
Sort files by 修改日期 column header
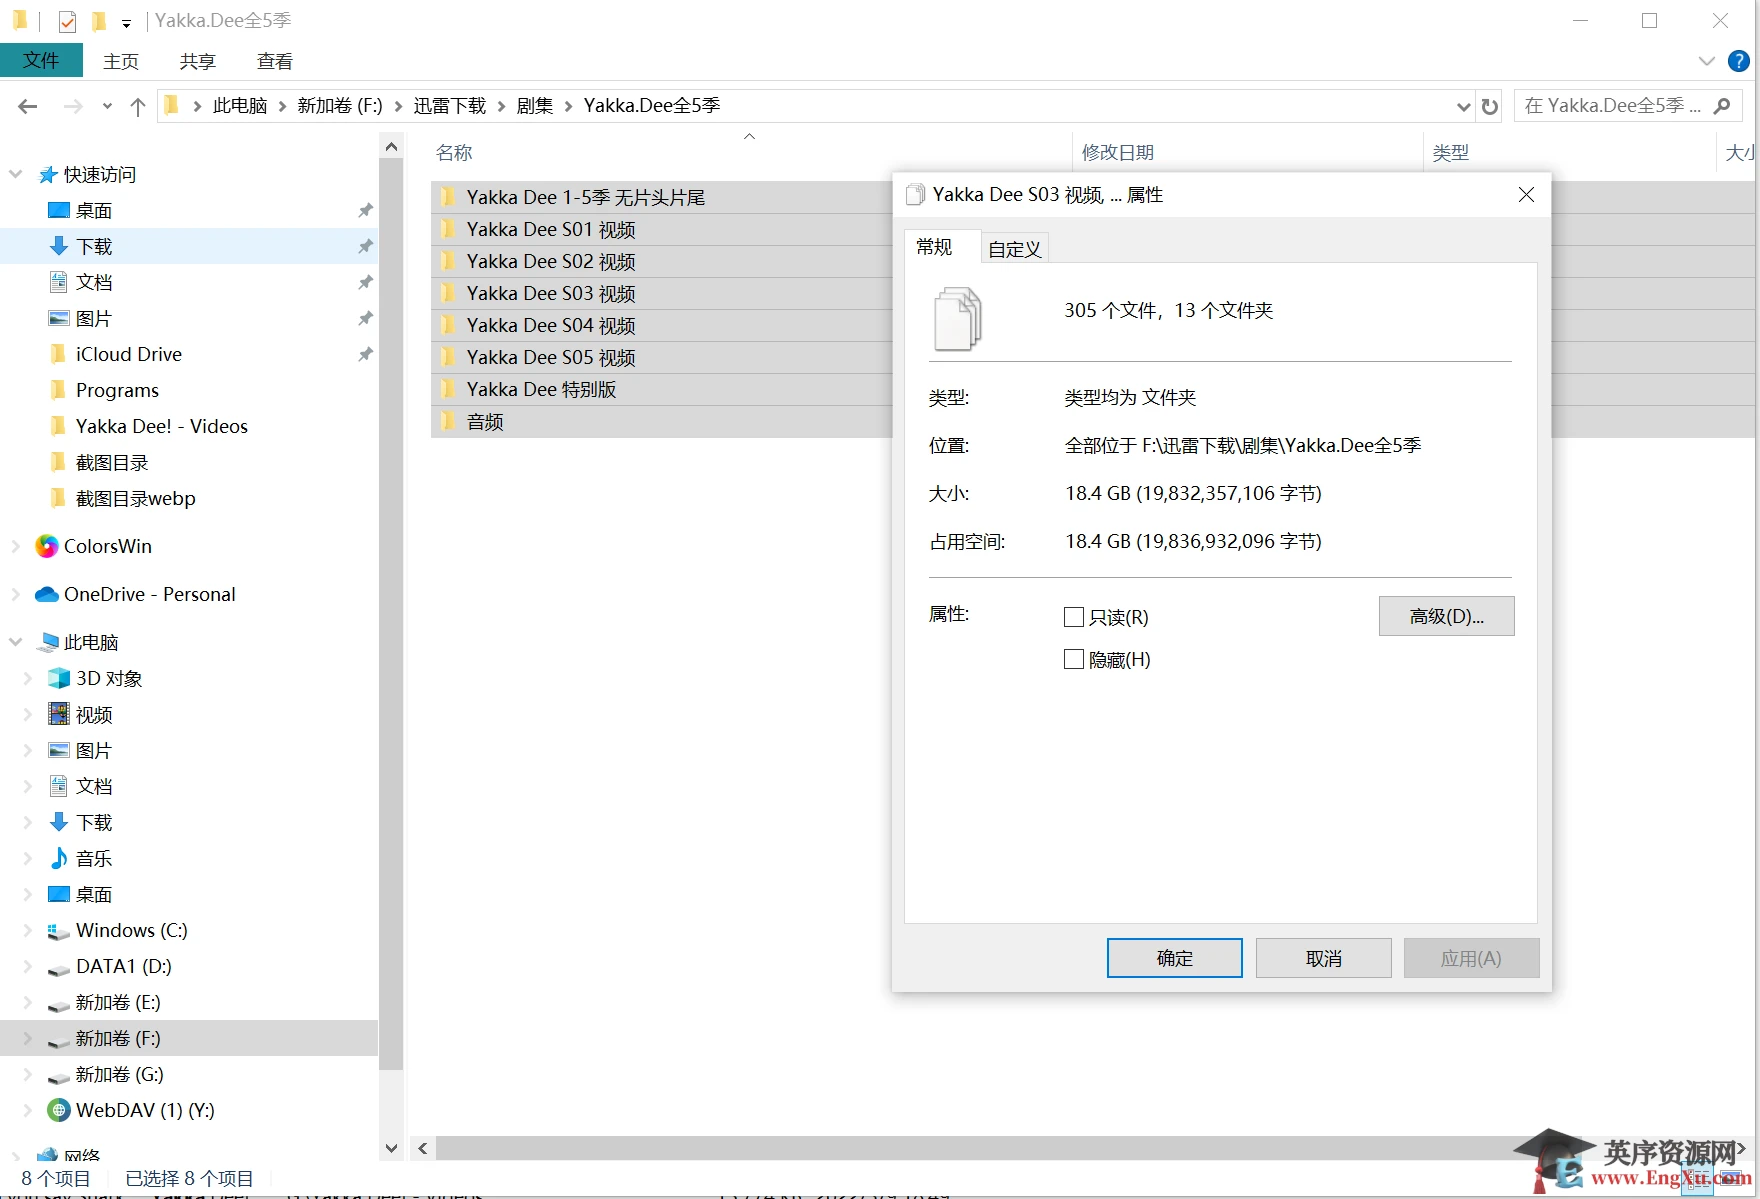click(1118, 153)
